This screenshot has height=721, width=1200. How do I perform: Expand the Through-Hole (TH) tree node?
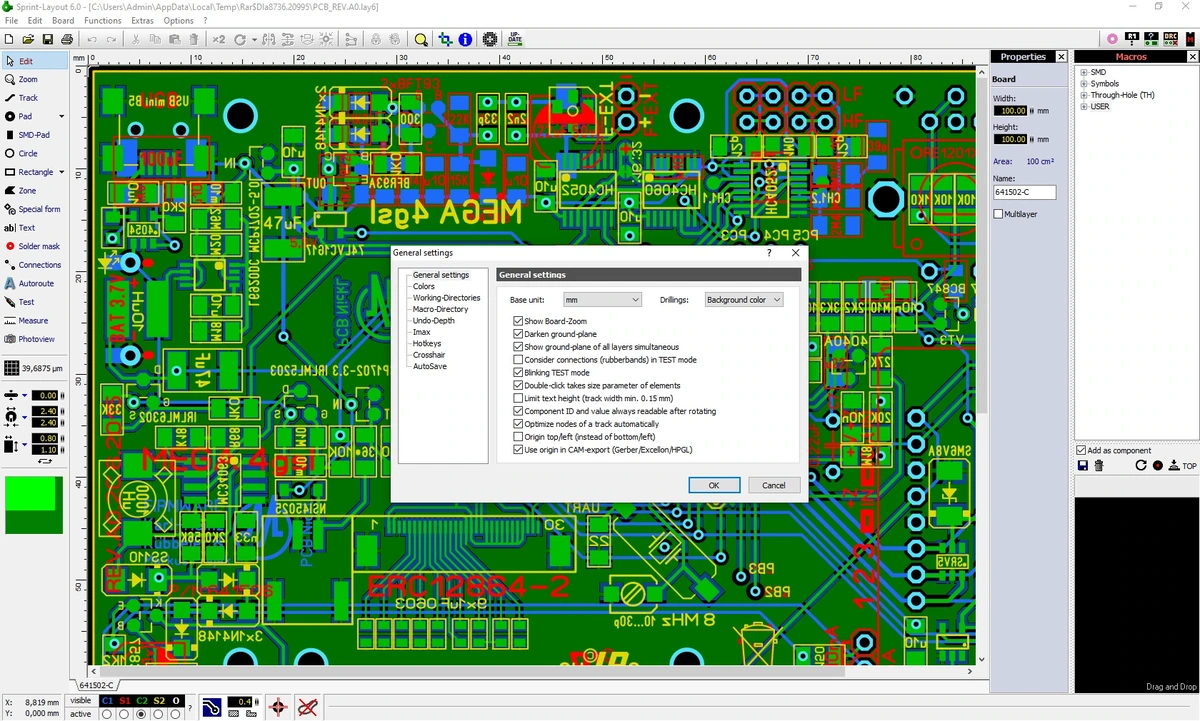pos(1084,95)
